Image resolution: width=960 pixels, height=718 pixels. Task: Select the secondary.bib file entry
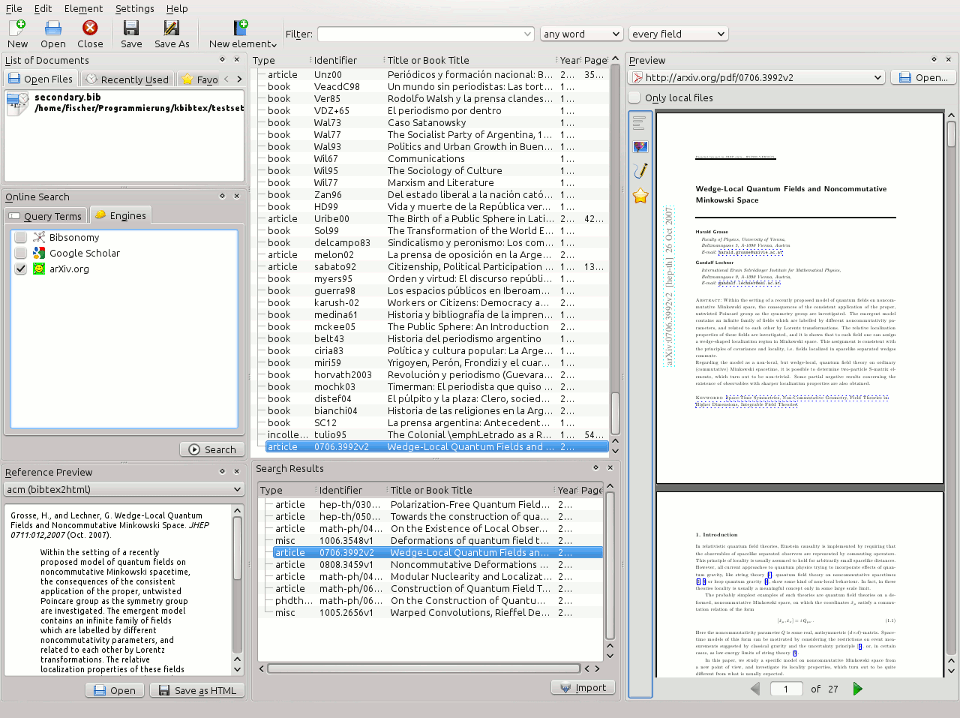click(124, 102)
